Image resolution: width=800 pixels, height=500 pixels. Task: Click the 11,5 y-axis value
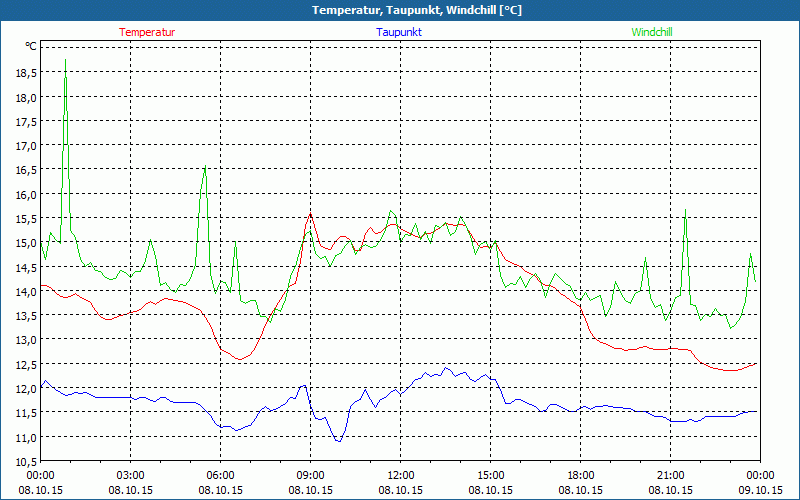27,413
